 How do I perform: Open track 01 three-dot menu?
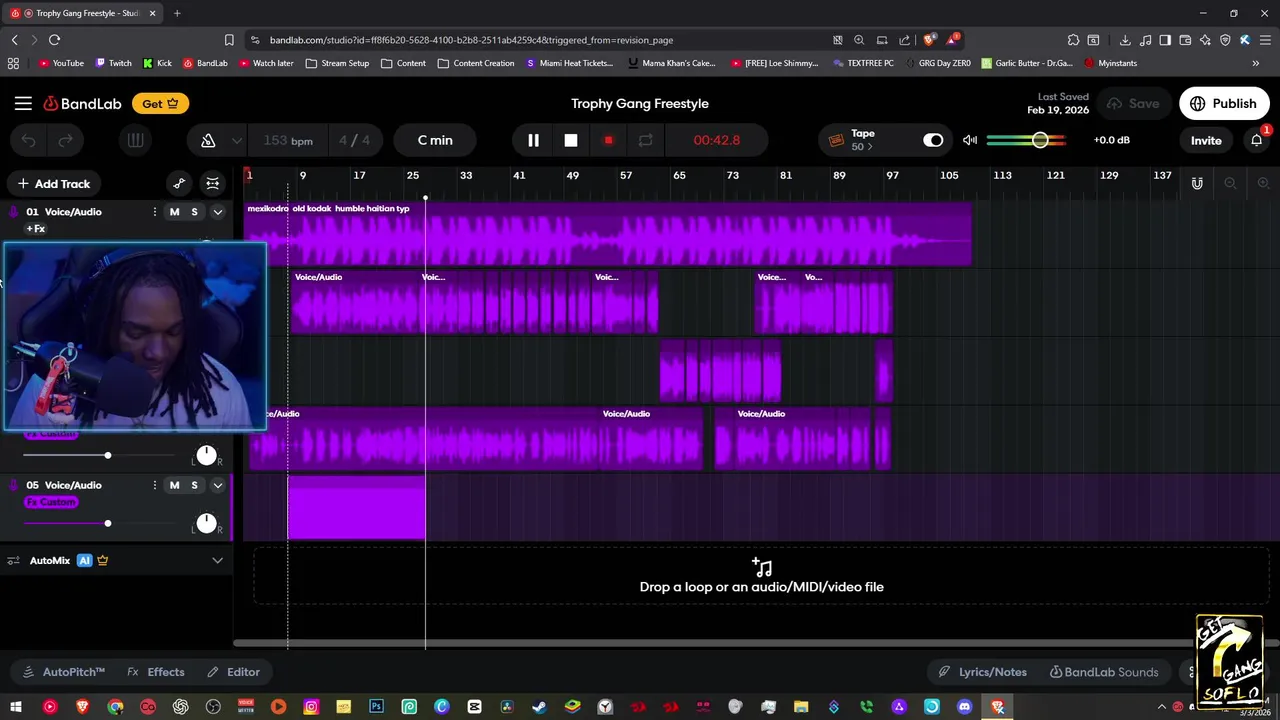tap(154, 212)
